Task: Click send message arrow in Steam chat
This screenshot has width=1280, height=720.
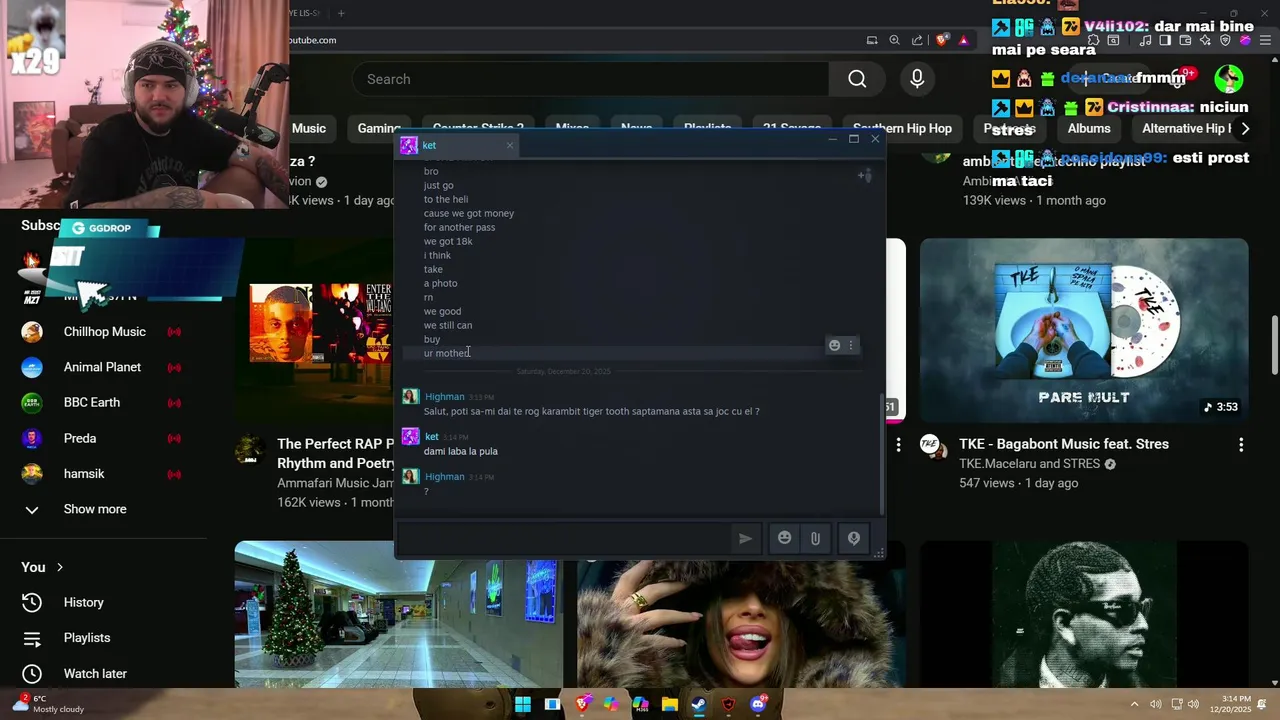Action: [745, 538]
